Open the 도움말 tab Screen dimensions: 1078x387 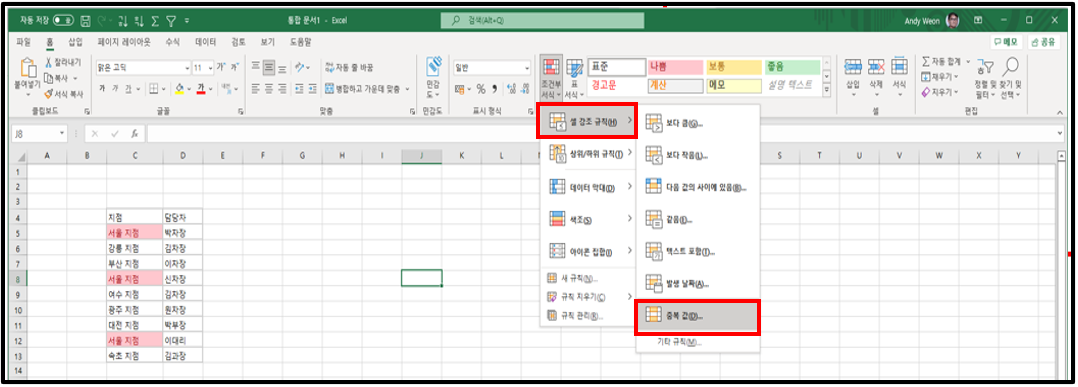[x=300, y=42]
